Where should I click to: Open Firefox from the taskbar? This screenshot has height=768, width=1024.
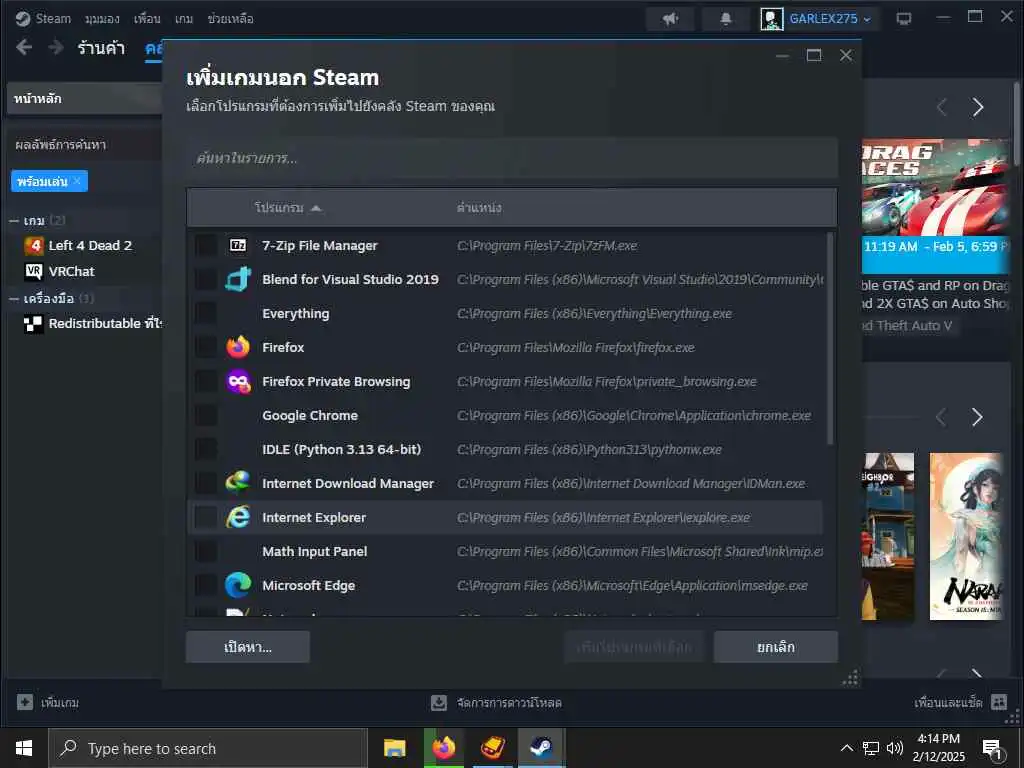(x=443, y=748)
